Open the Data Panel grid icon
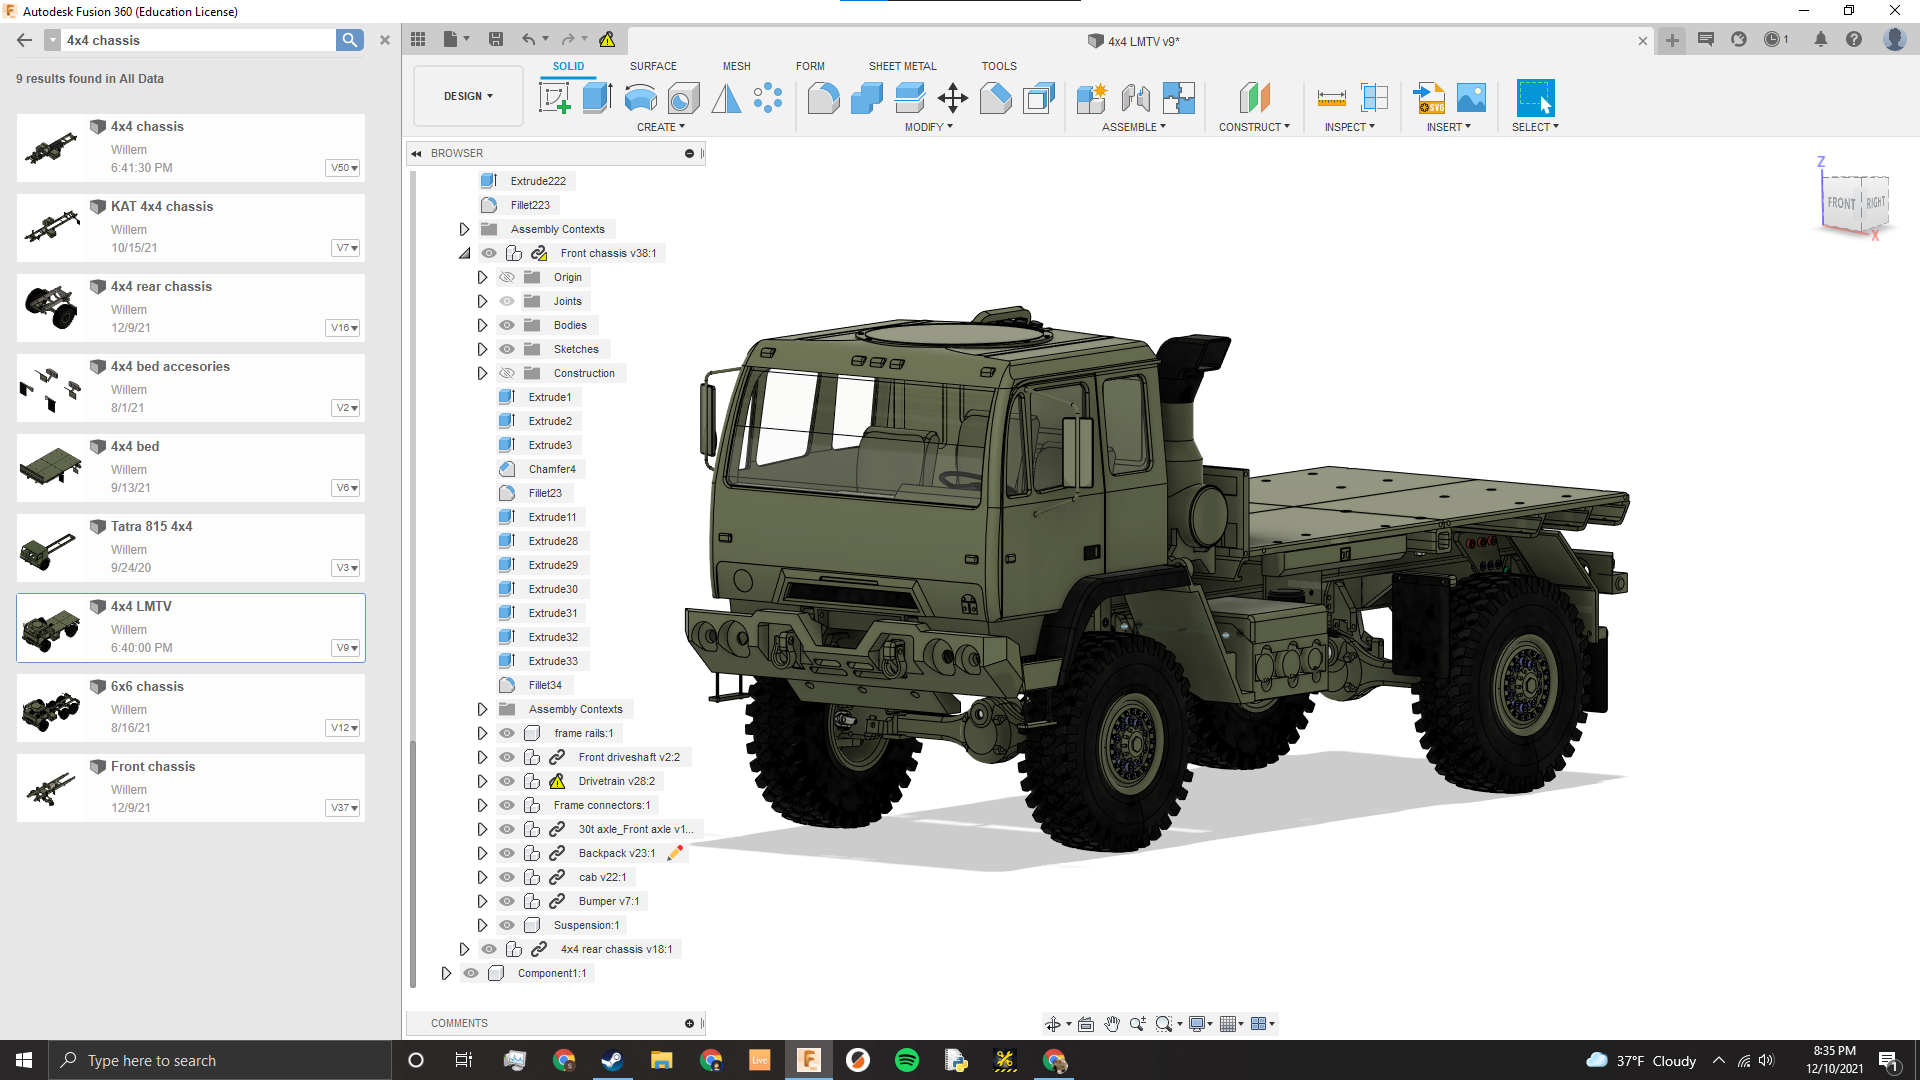The width and height of the screenshot is (1920, 1080). click(x=418, y=39)
